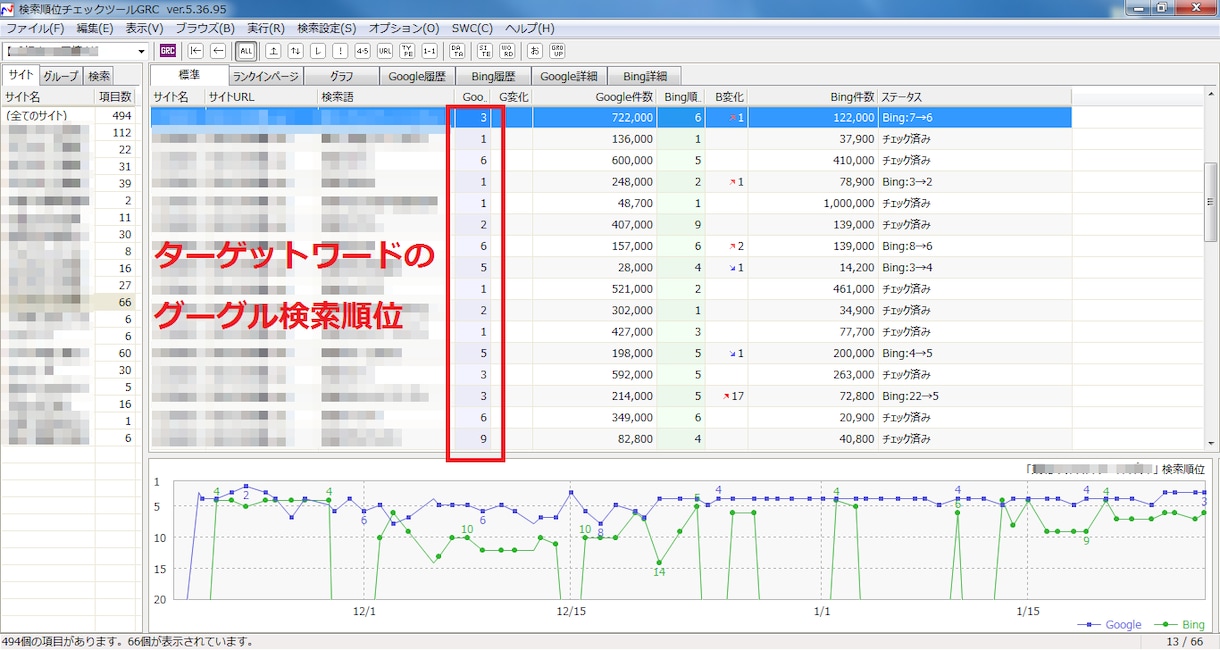
Task: Select the 標準 view tab
Action: 190,75
